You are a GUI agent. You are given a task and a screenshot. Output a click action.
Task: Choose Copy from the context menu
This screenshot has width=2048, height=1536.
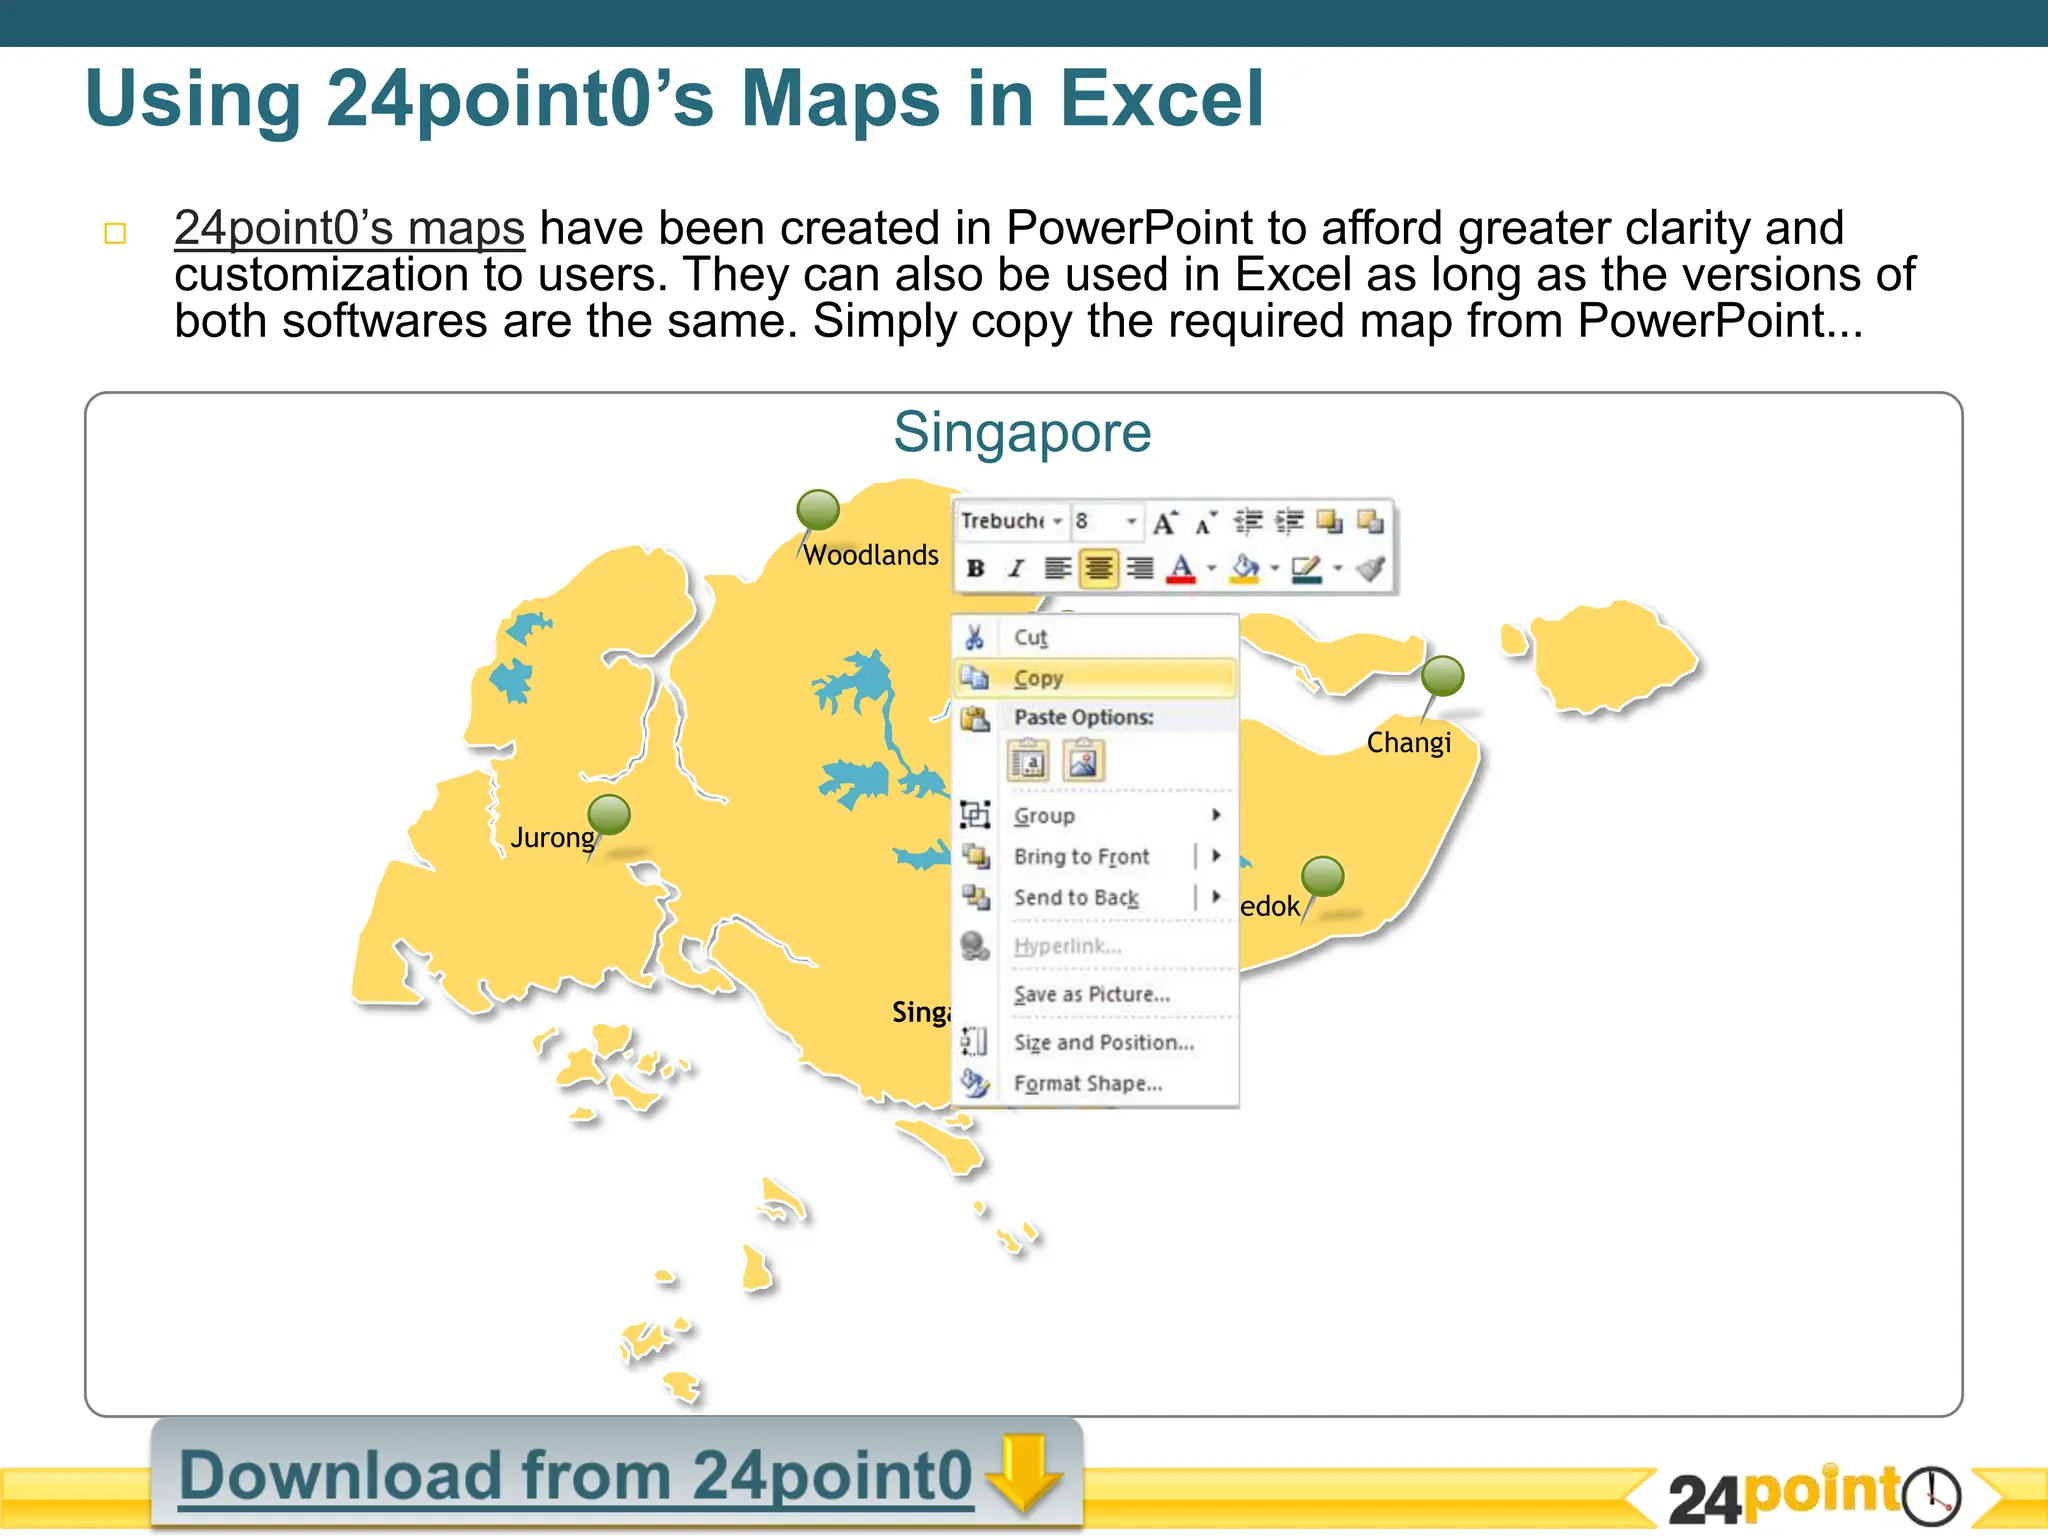click(1038, 678)
